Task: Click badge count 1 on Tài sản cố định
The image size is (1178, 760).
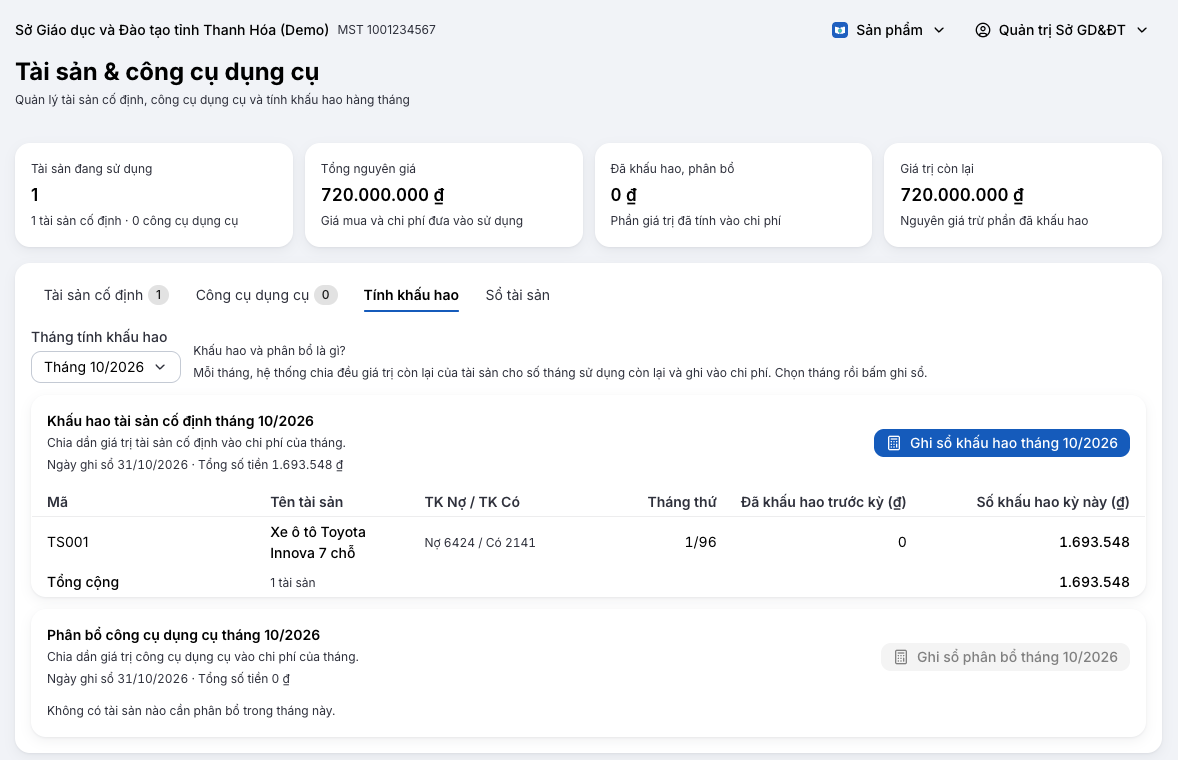Action: 159,295
